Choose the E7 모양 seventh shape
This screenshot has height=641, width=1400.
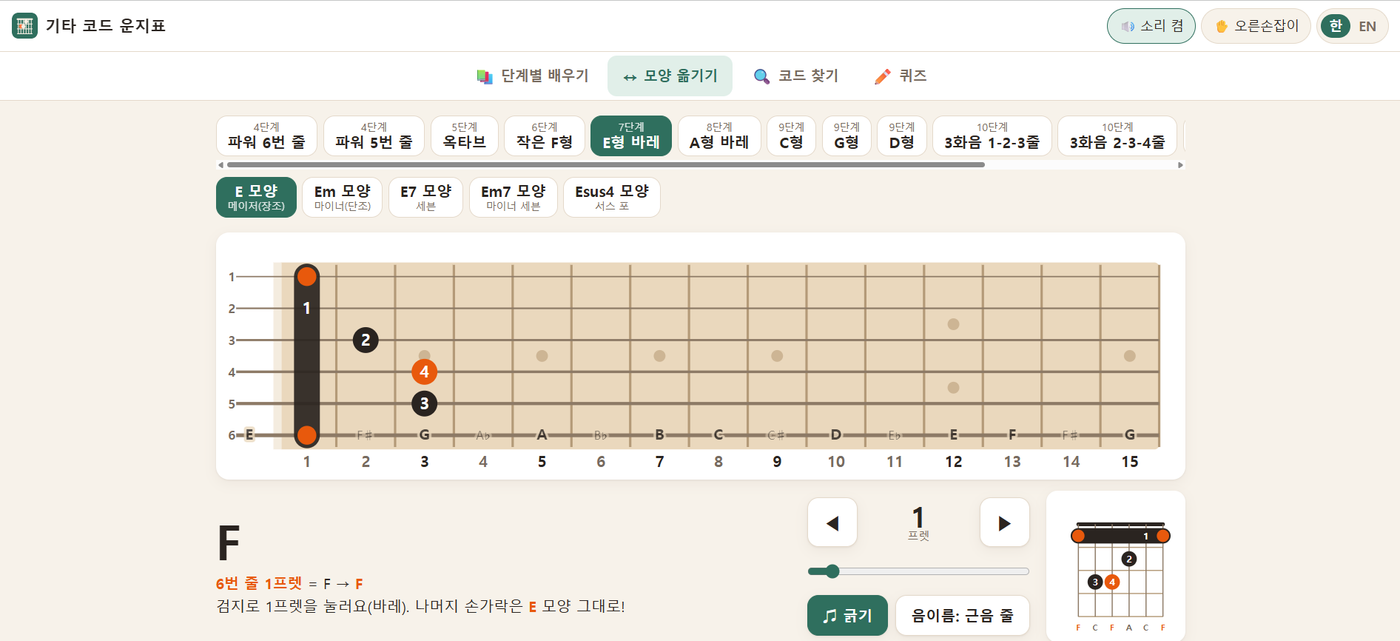pos(425,197)
